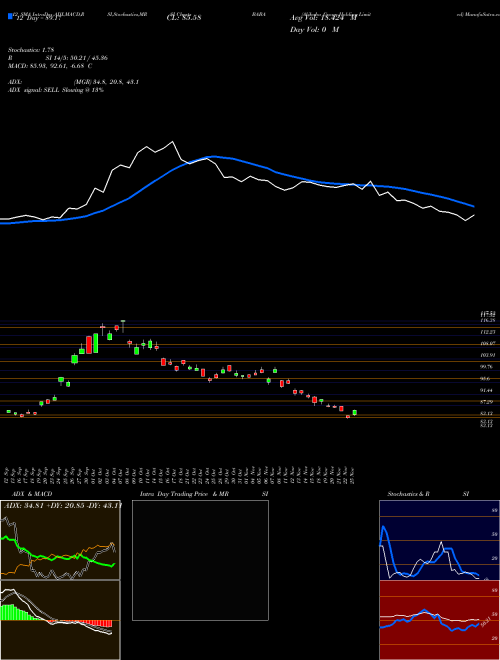Click the 'Day Vol: 0 M' text
Screen dimensions: 500x660
click(314, 30)
